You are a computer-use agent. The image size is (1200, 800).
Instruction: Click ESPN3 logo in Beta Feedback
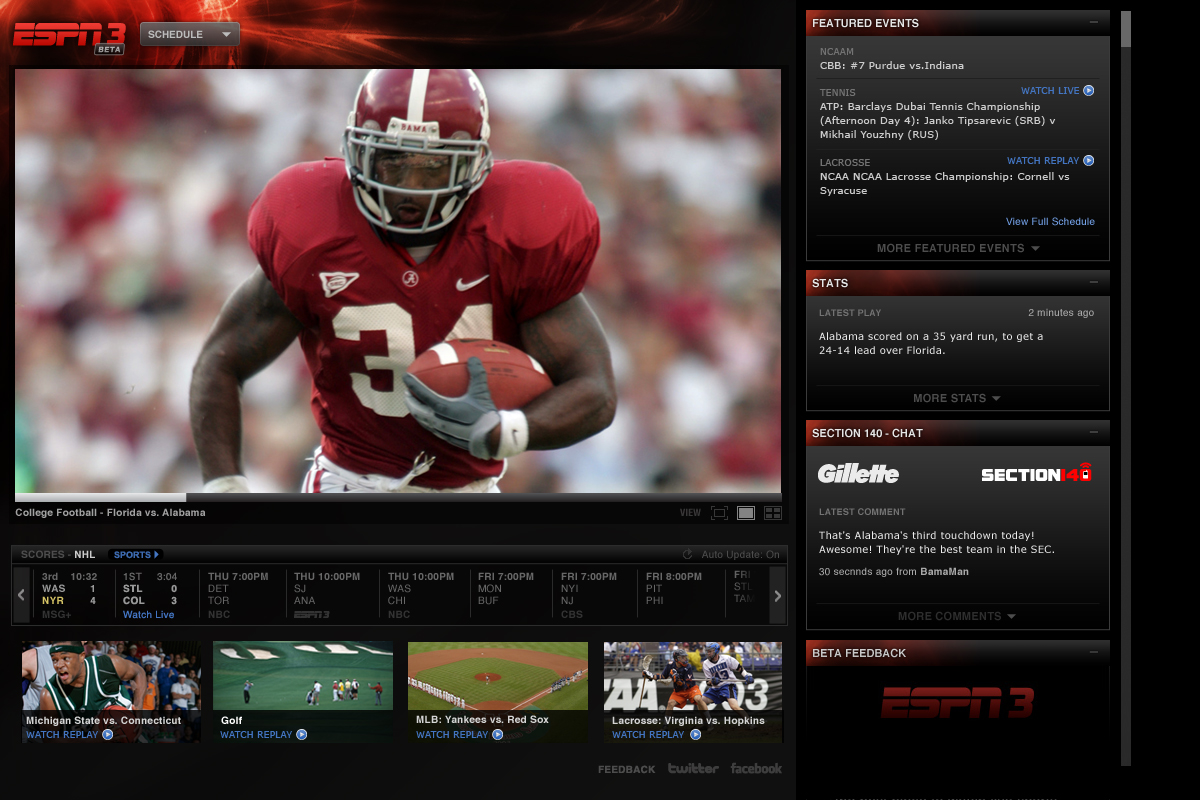click(x=957, y=703)
